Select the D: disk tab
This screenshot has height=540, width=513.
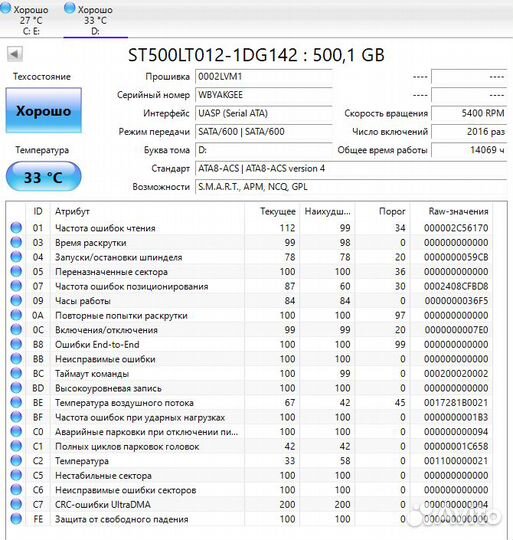[x=95, y=19]
